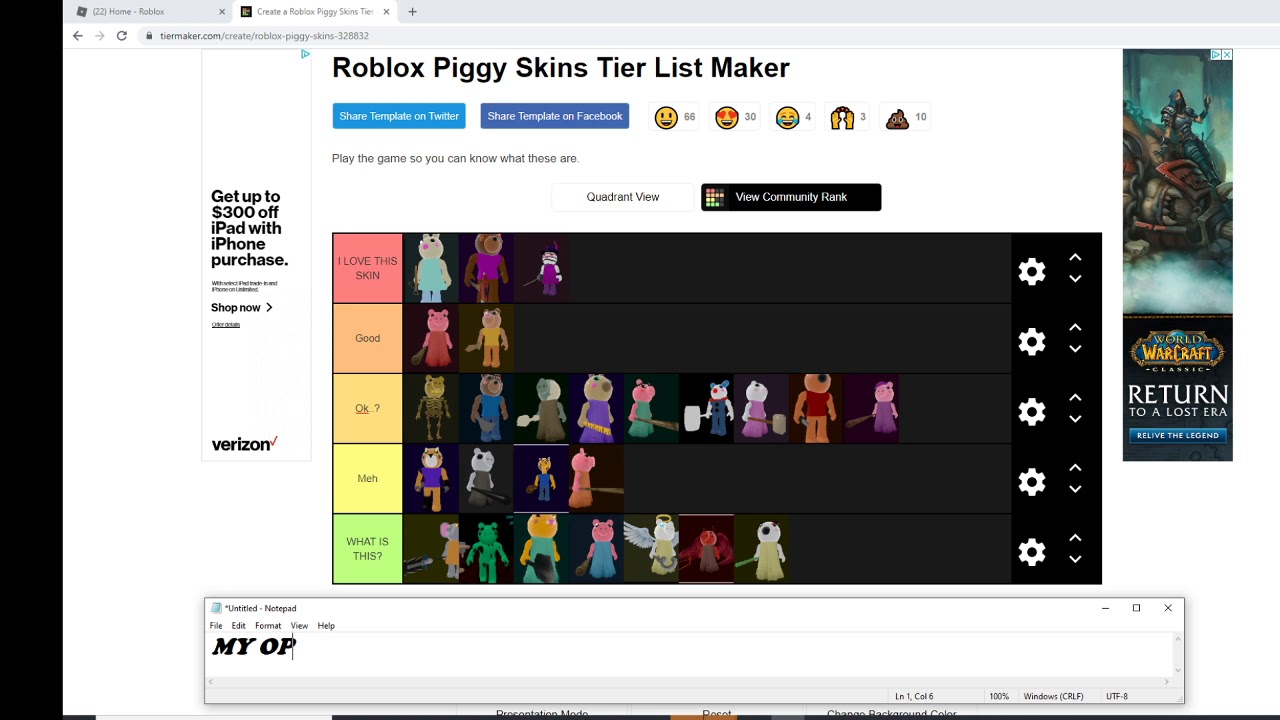Switch to the Home - Roblox tab
The width and height of the screenshot is (1280, 720).
(x=145, y=12)
